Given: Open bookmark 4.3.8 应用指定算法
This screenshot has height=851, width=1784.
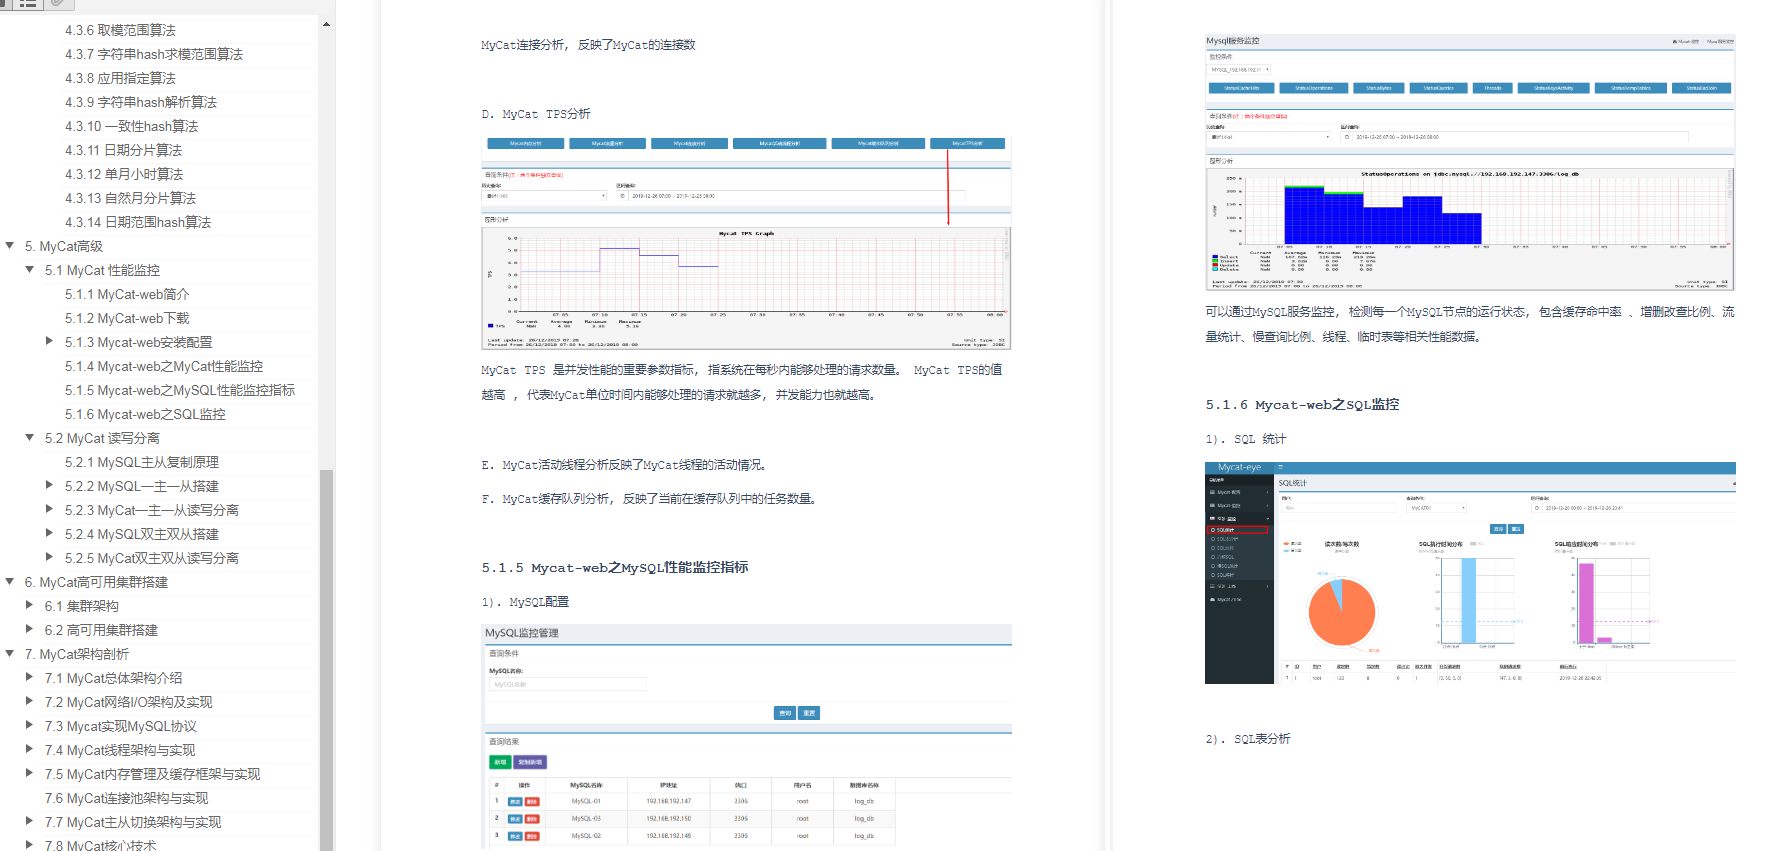Looking at the screenshot, I should coord(120,78).
